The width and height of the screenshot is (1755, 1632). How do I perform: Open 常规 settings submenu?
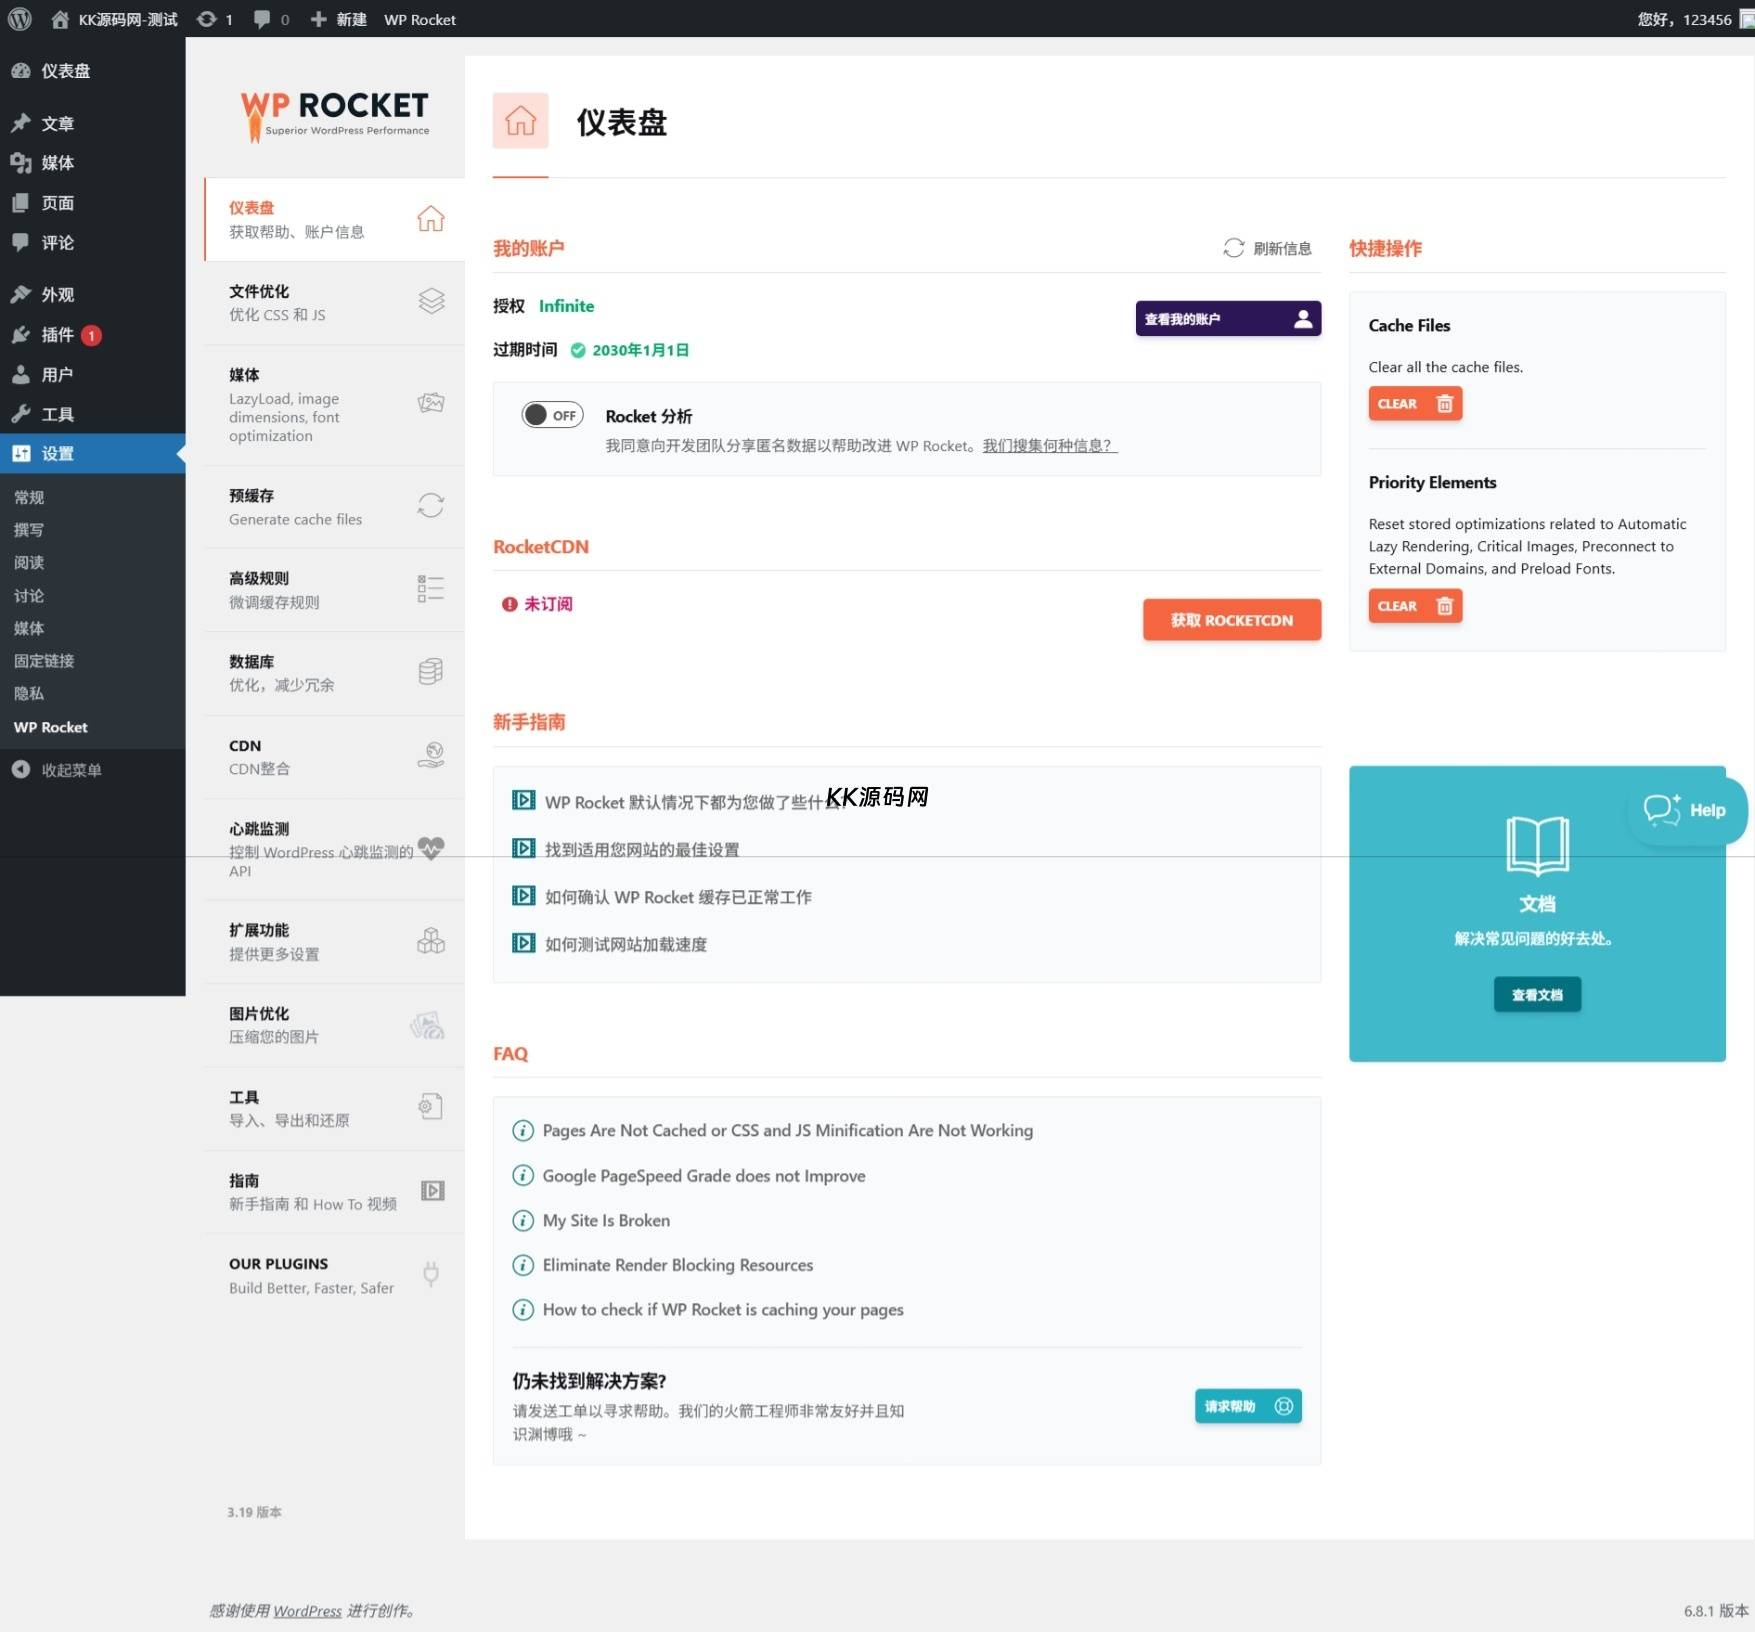pyautogui.click(x=29, y=497)
